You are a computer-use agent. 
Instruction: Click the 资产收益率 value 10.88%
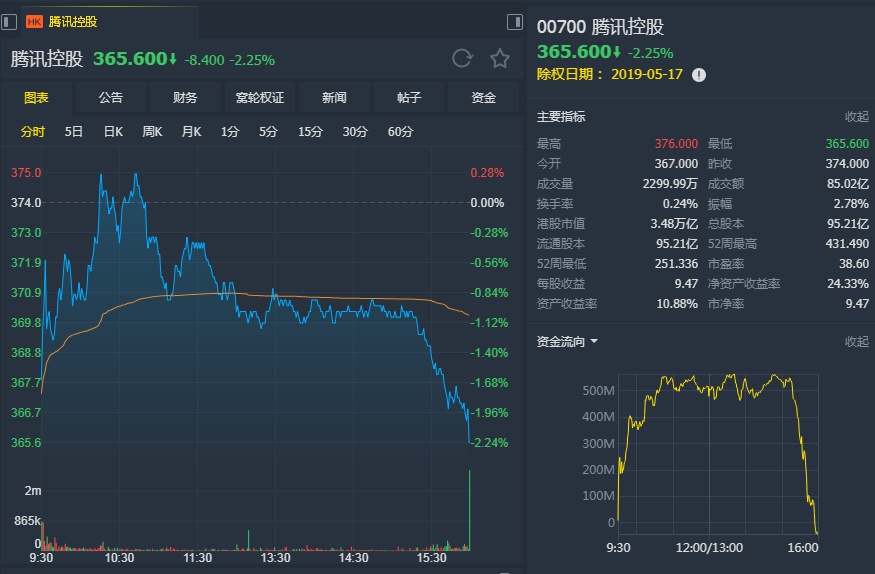point(677,303)
